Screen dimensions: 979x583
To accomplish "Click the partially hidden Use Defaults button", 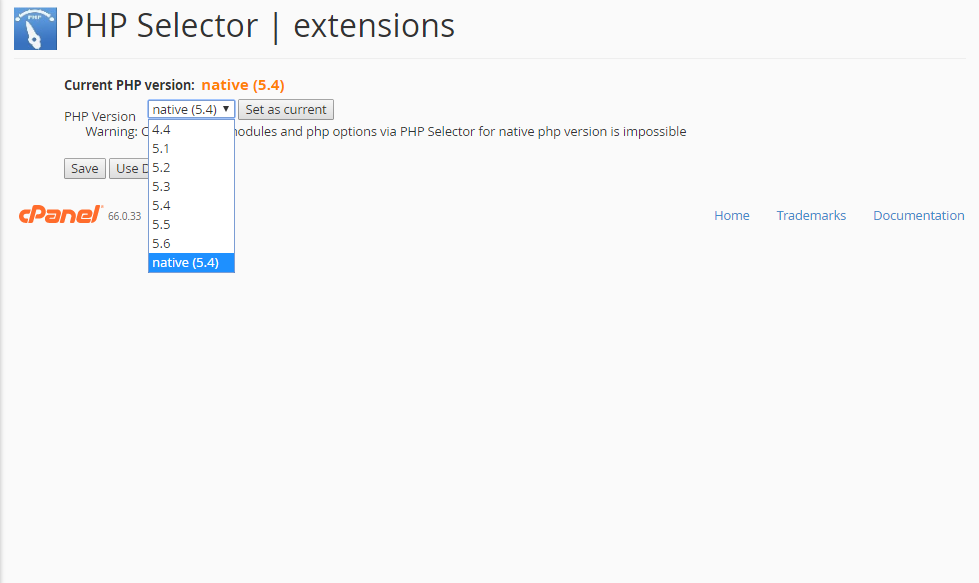I will [127, 168].
